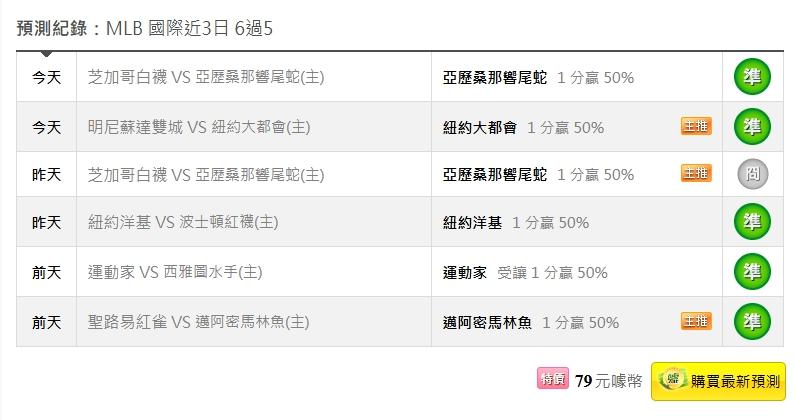Open today's 芝加哥白襪 VS 亞歷桑那響尾蛇 matchup

coord(205,78)
